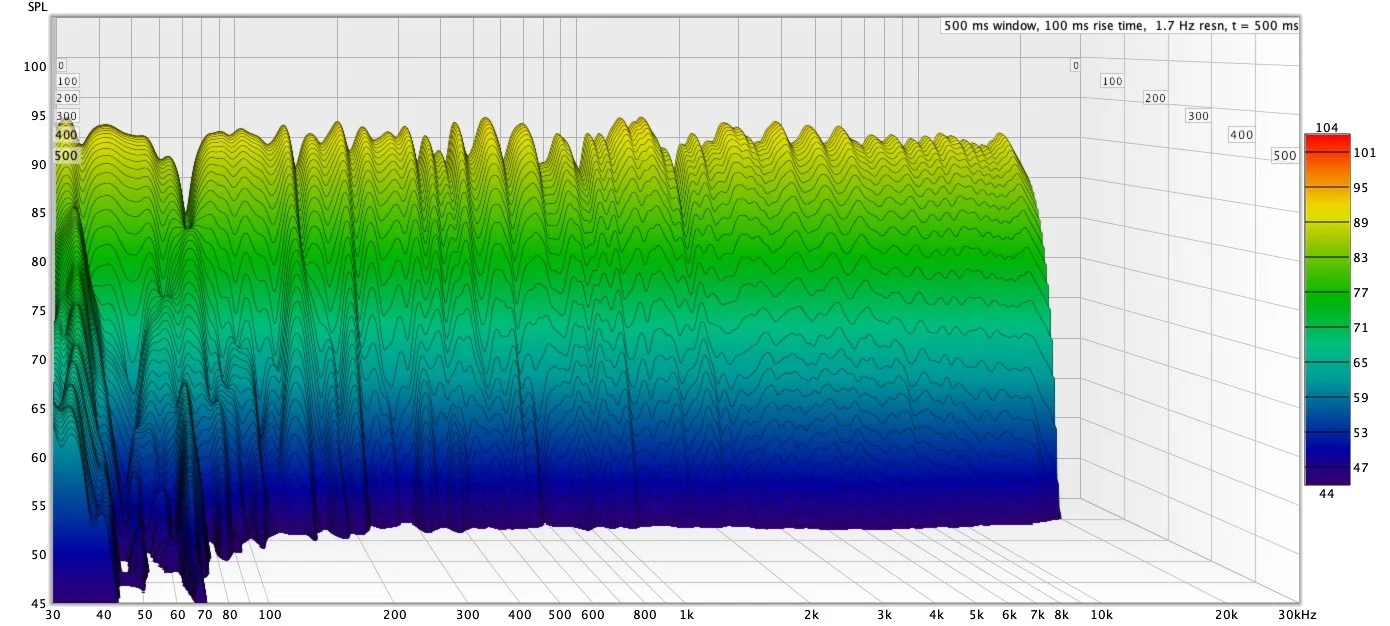The image size is (1390, 626).
Task: Click the 5k frequency axis label
Action: [x=977, y=615]
